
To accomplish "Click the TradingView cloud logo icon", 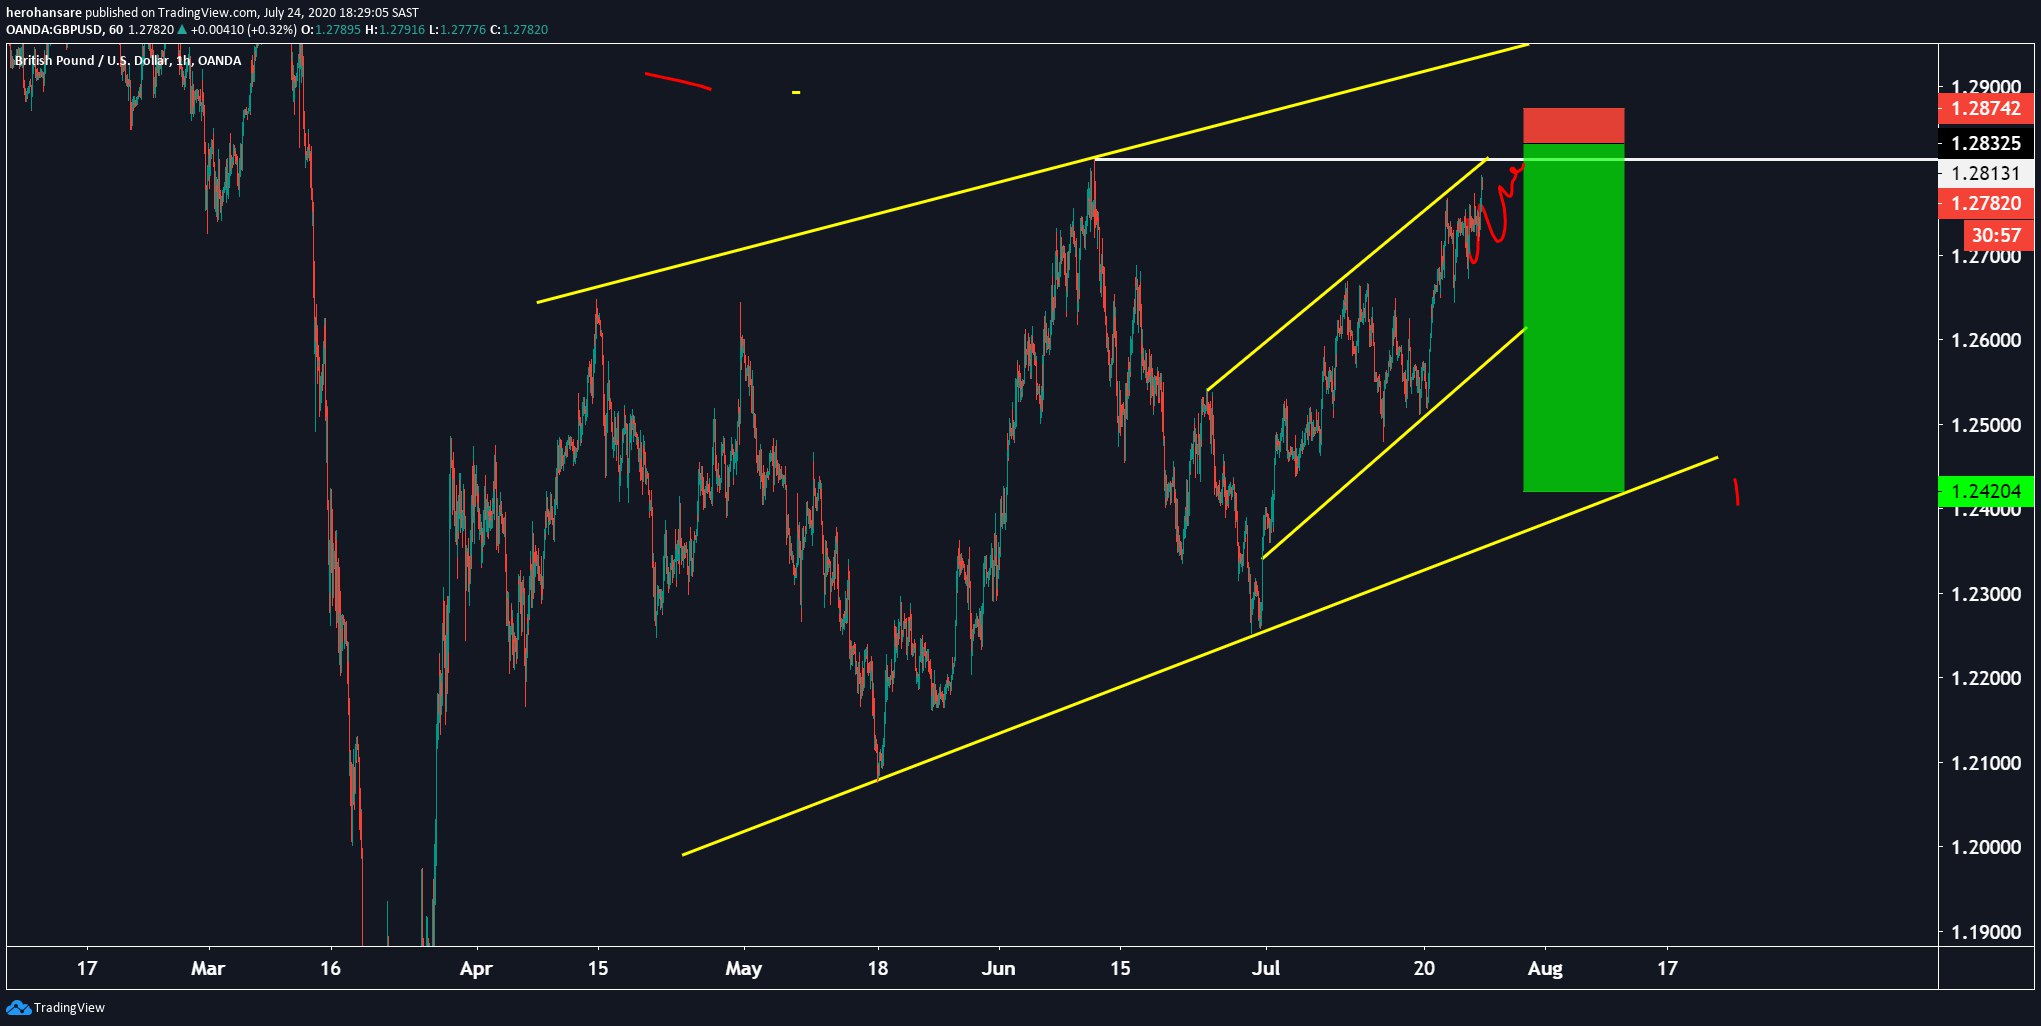I will tap(18, 1007).
